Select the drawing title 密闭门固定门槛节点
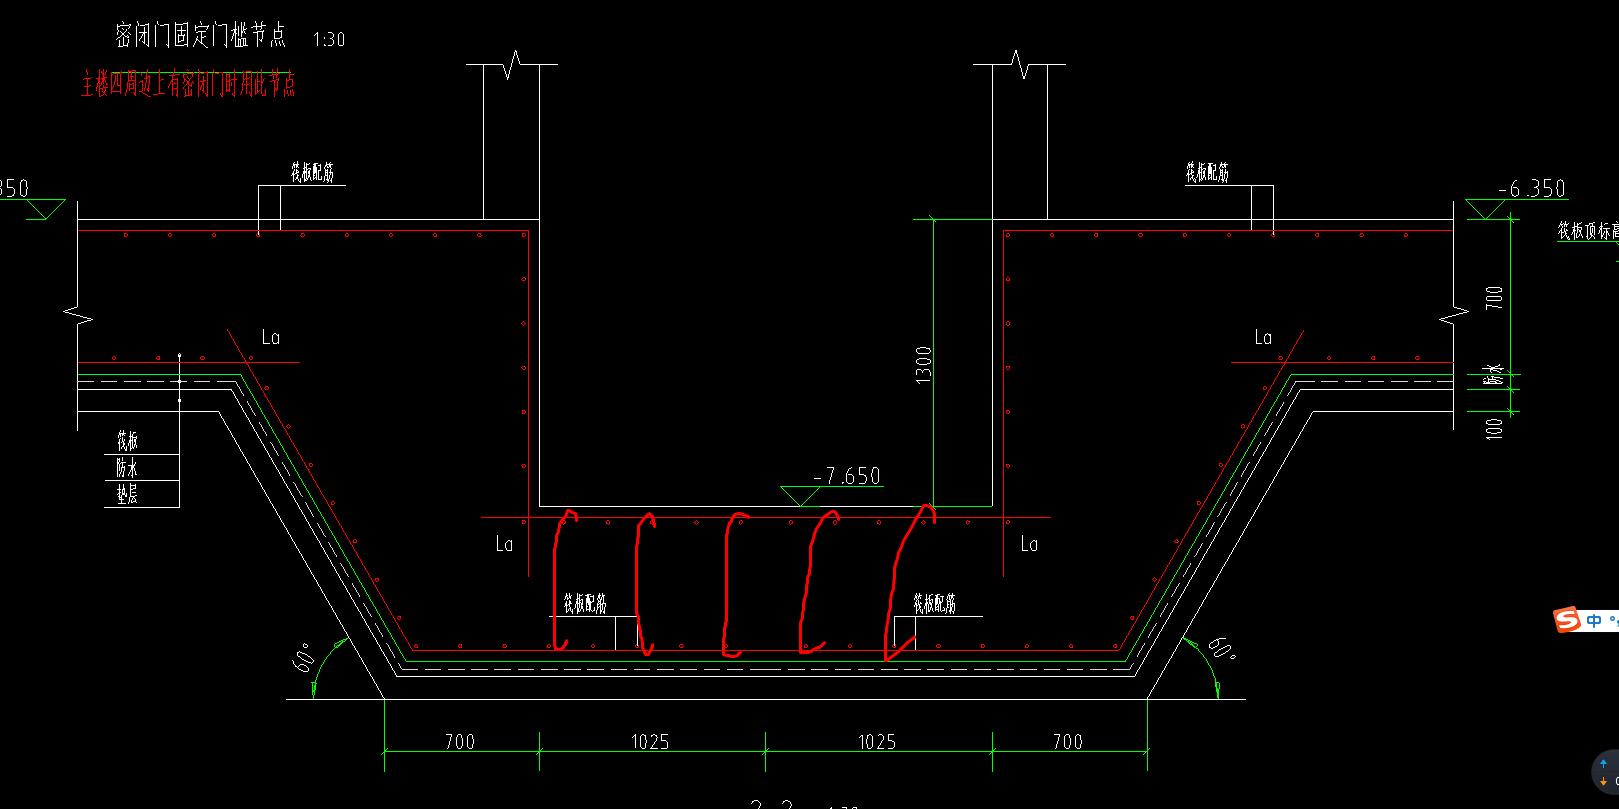Image resolution: width=1619 pixels, height=809 pixels. click(x=200, y=36)
